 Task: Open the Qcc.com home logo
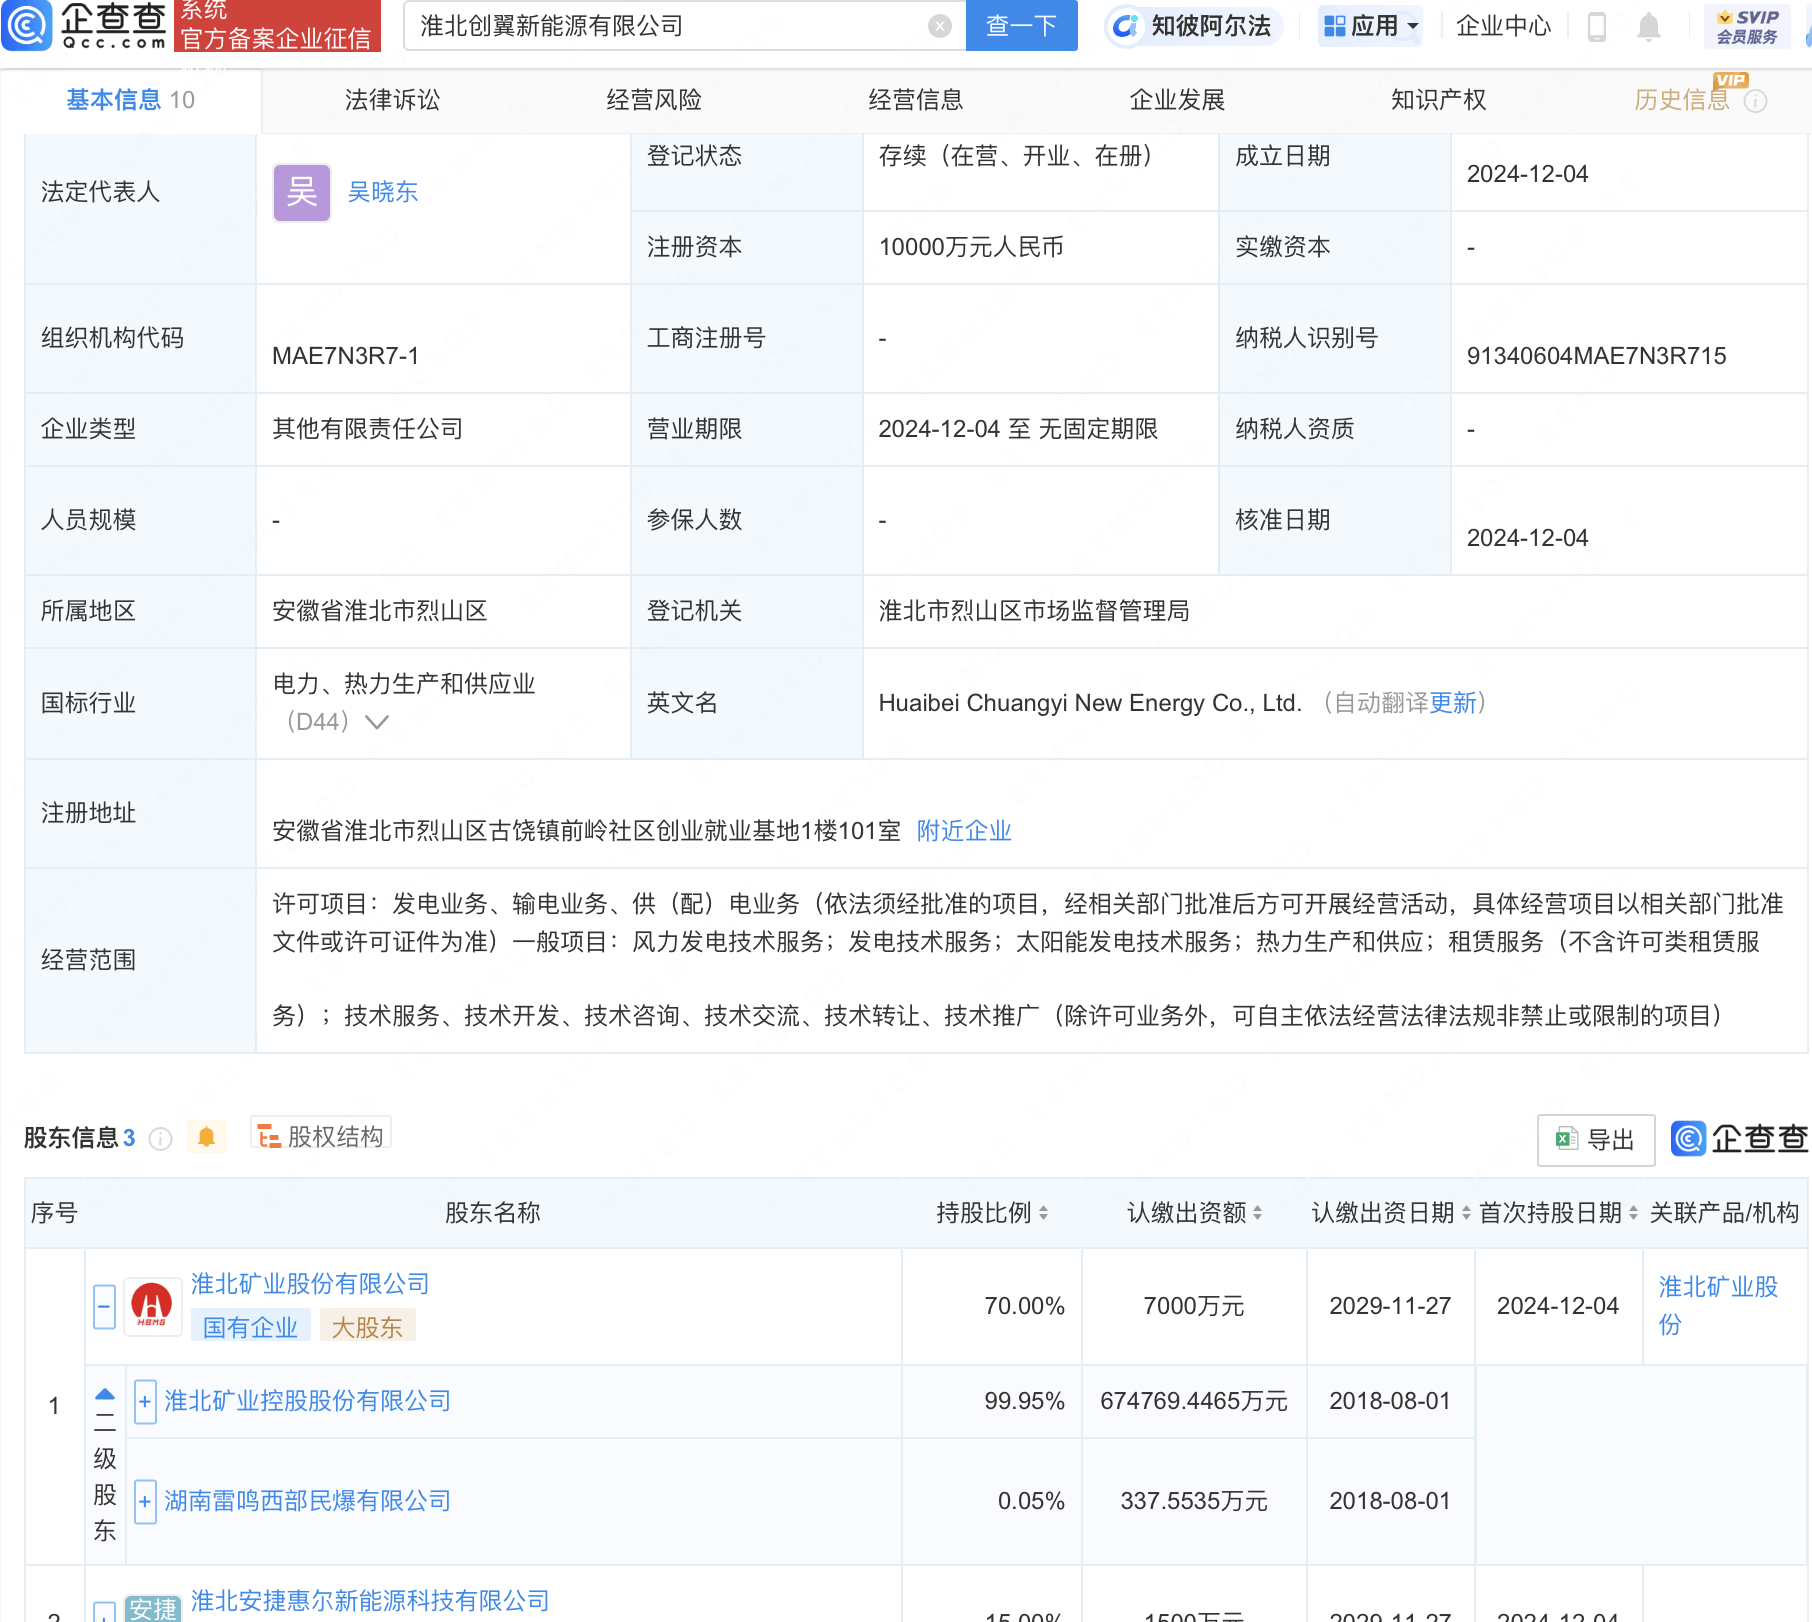coord(85,25)
